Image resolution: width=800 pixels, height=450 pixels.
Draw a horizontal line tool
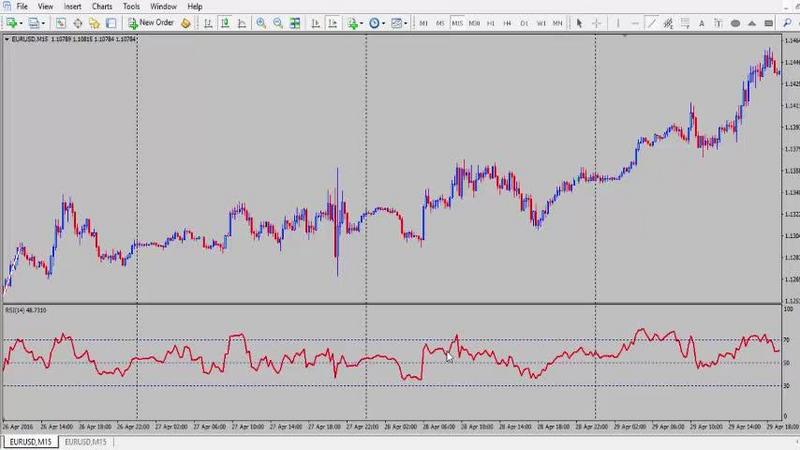[x=635, y=23]
